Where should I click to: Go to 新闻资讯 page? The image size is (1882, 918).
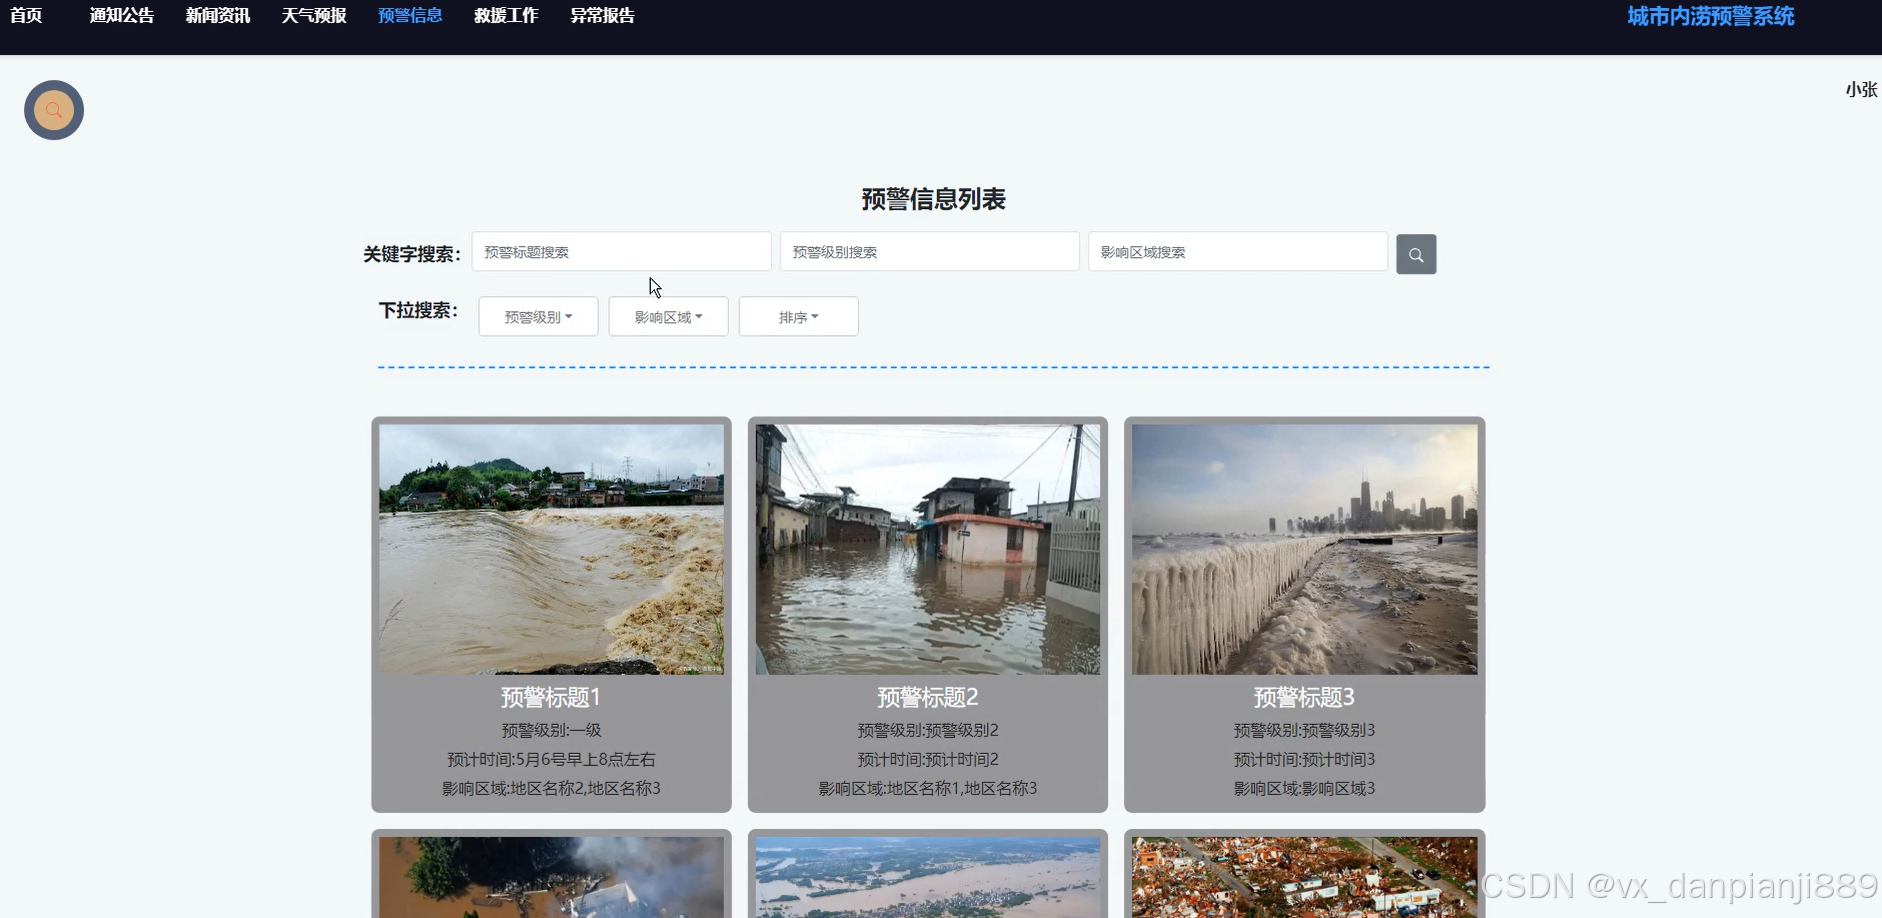click(x=217, y=16)
